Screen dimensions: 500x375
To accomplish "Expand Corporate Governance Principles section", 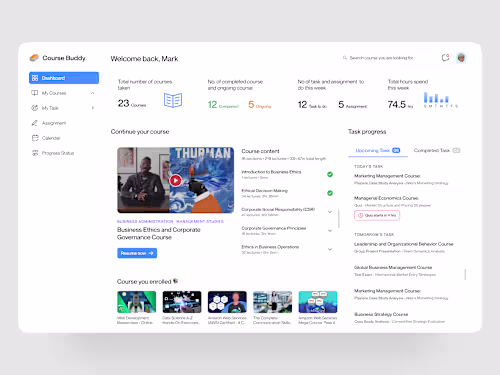I will pos(330,230).
